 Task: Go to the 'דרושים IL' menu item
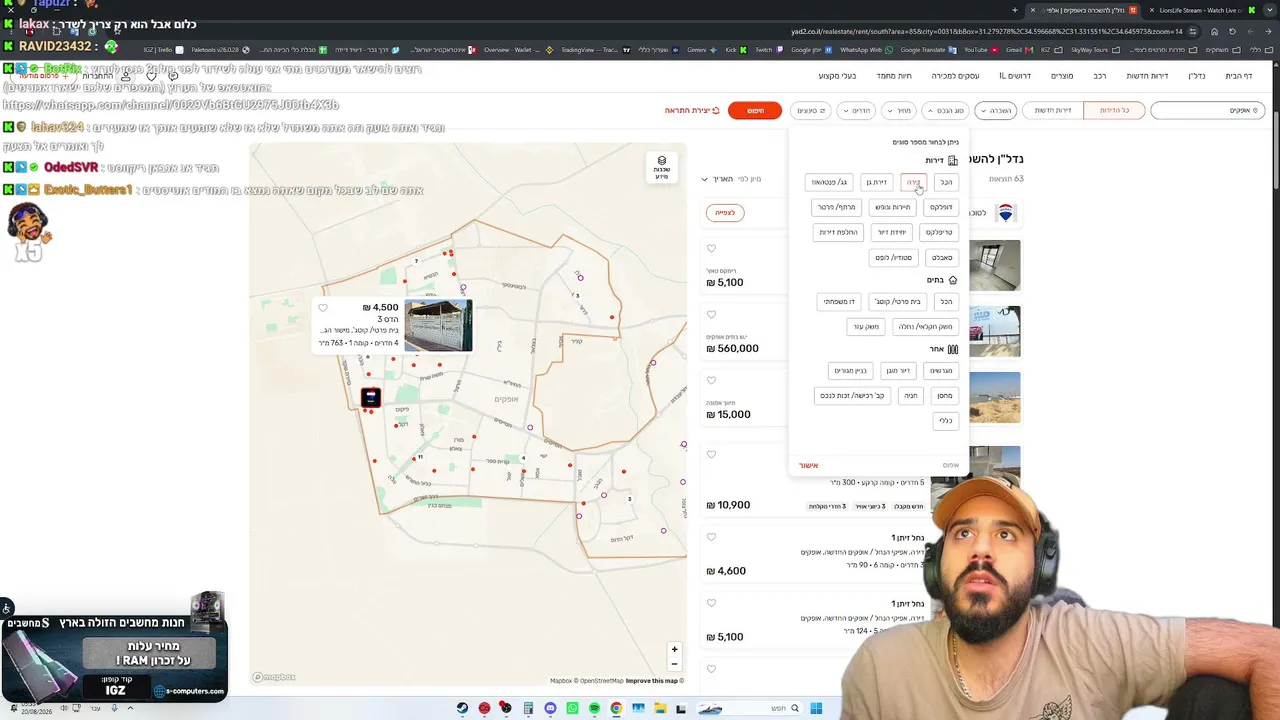point(1015,76)
